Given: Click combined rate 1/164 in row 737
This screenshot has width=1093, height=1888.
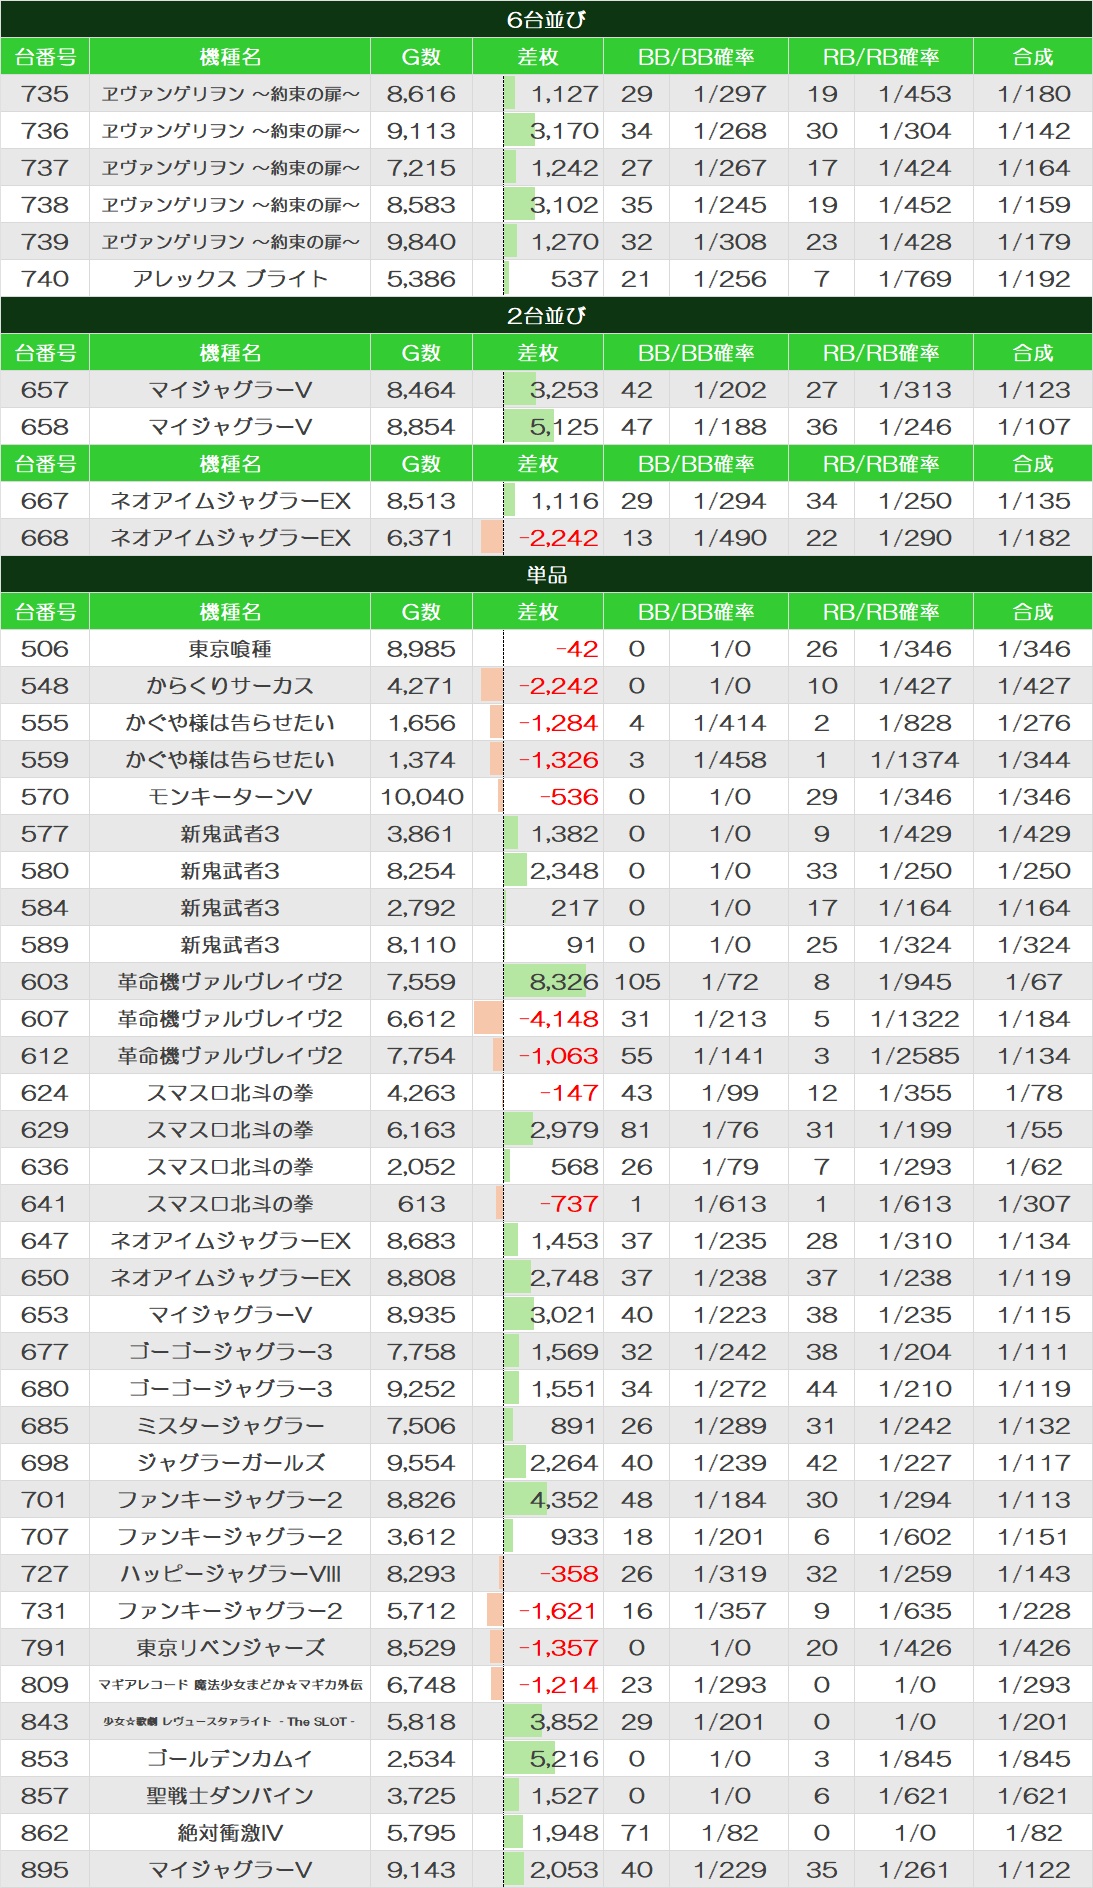Looking at the screenshot, I should (x=1033, y=168).
